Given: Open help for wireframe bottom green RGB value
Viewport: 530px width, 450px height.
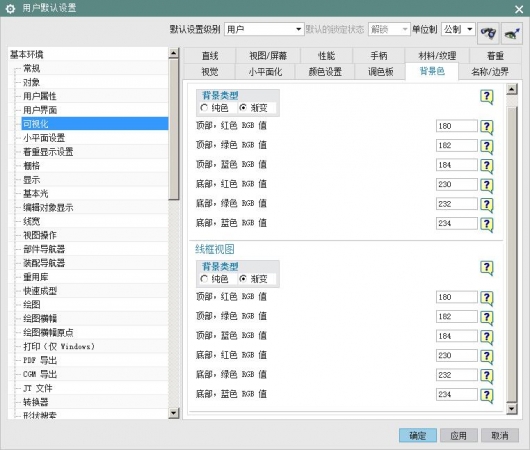Looking at the screenshot, I should tap(487, 376).
